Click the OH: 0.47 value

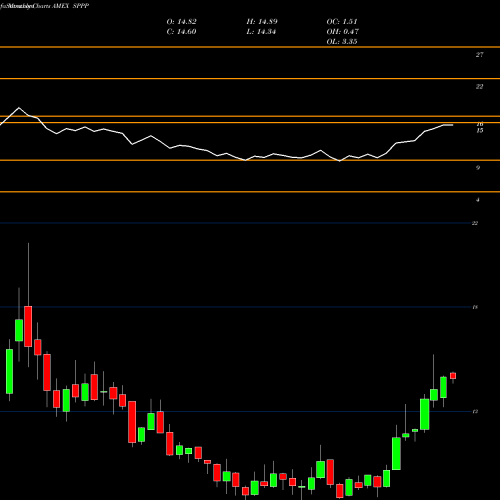click(x=342, y=32)
